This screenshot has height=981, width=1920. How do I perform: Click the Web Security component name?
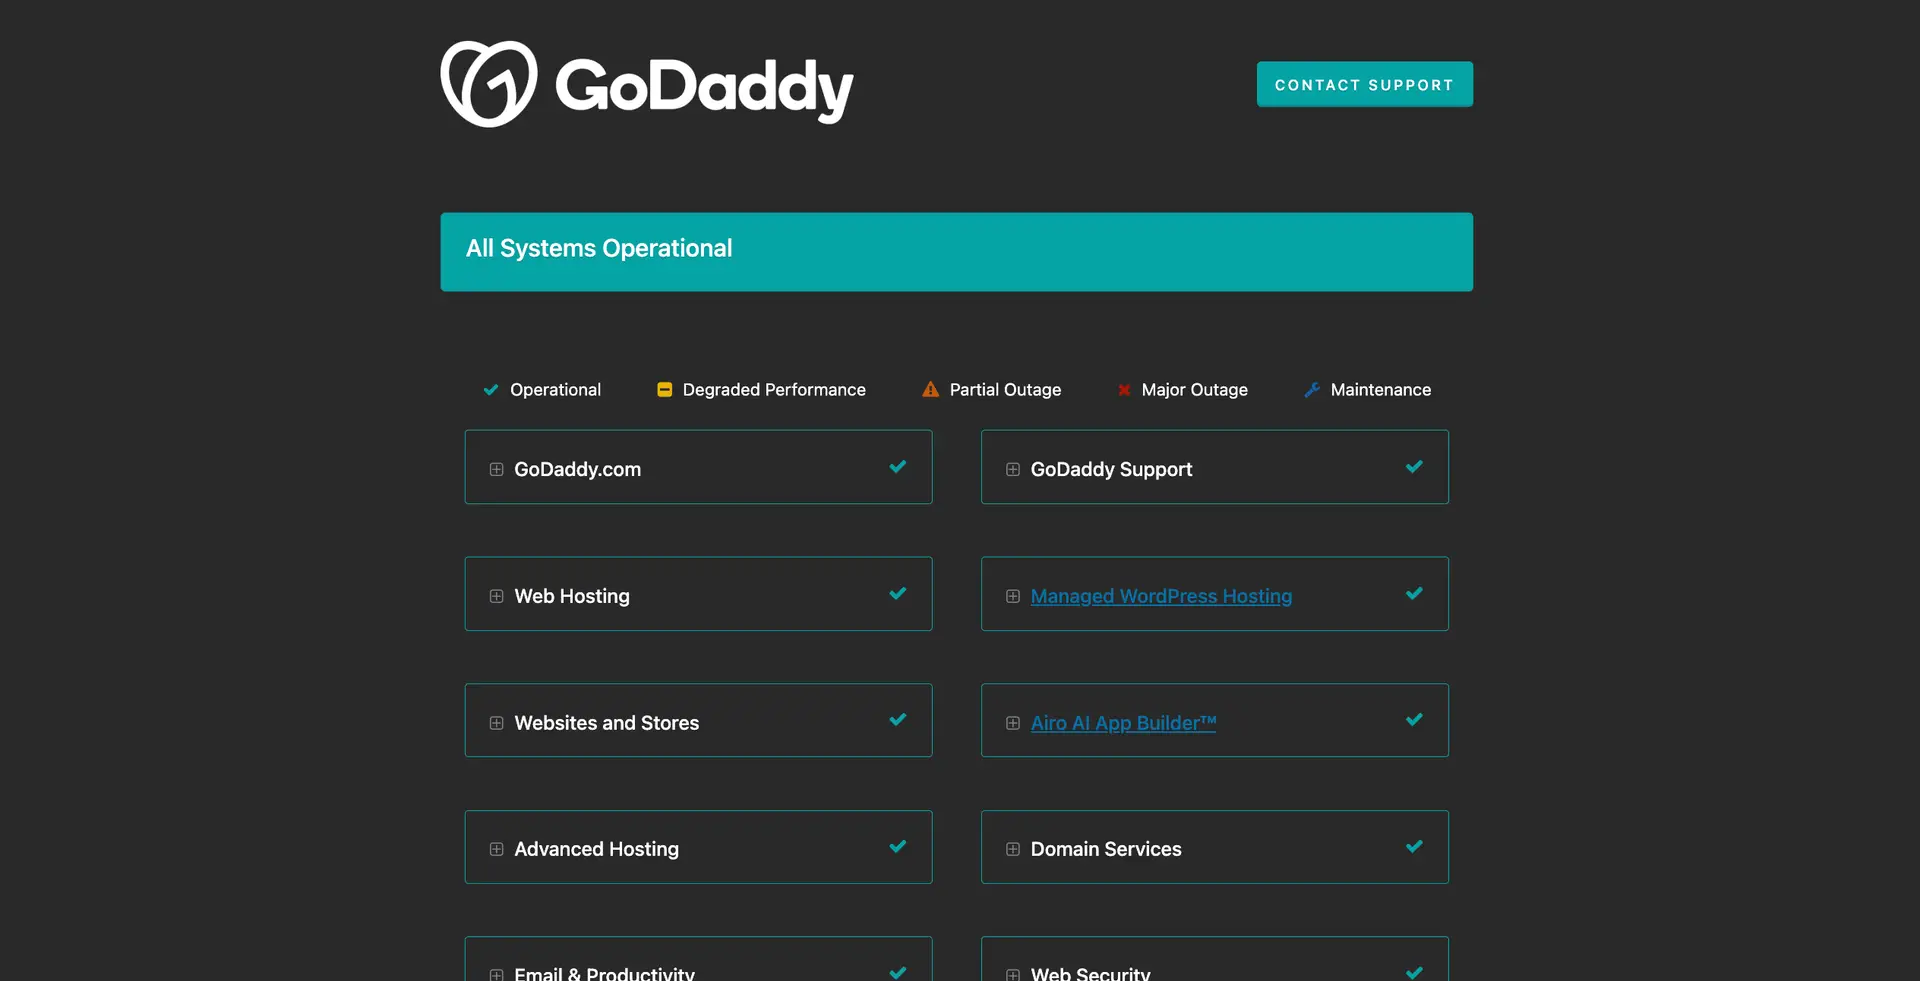[1090, 973]
